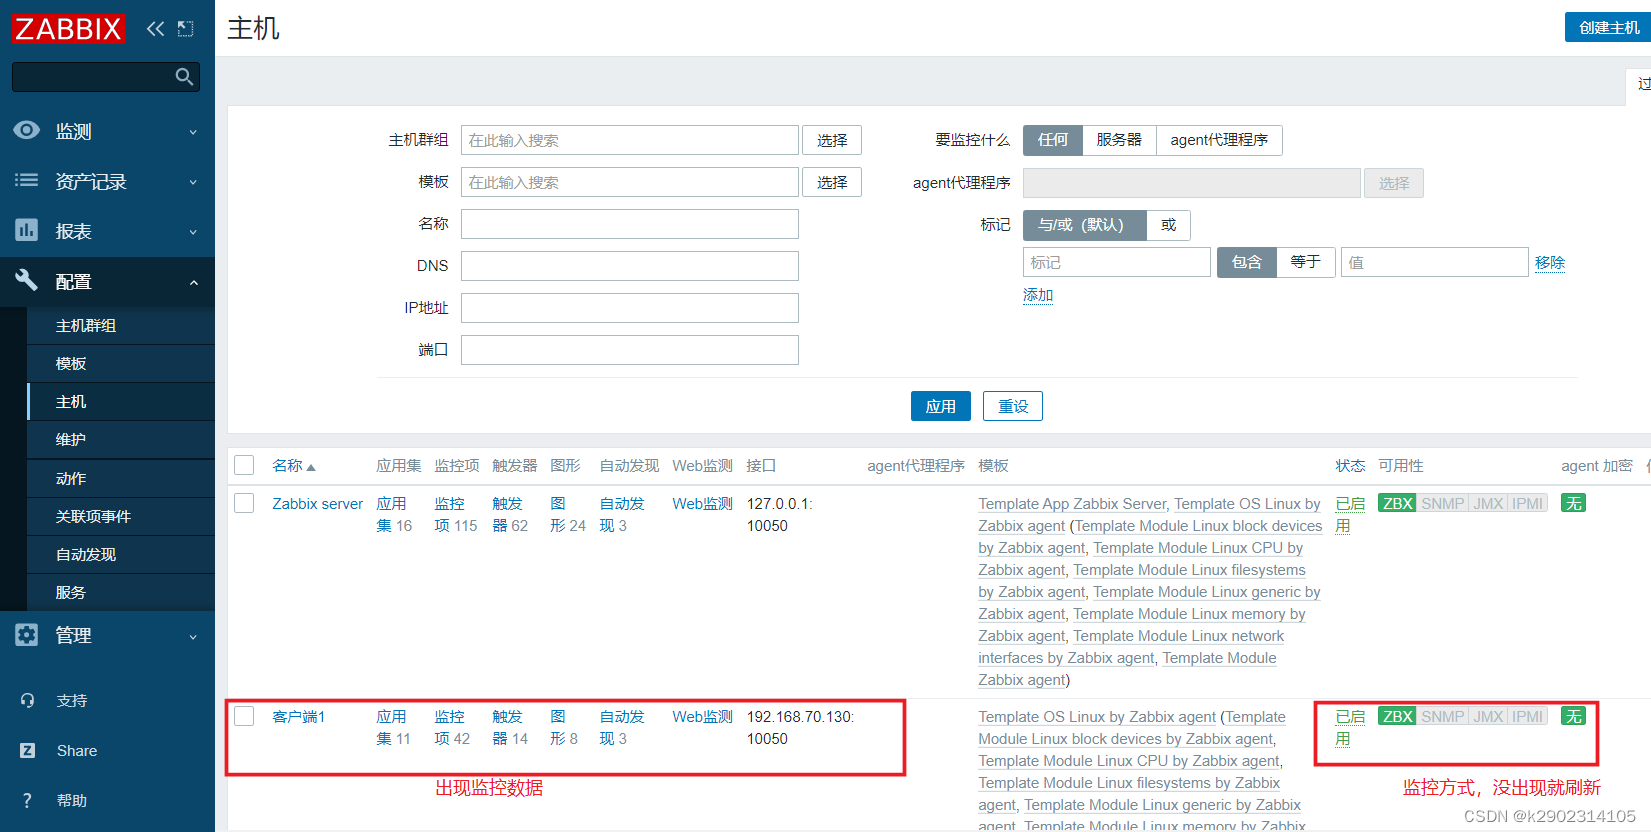Image resolution: width=1651 pixels, height=832 pixels.
Task: Click the 重设 filter button
Action: (1013, 406)
